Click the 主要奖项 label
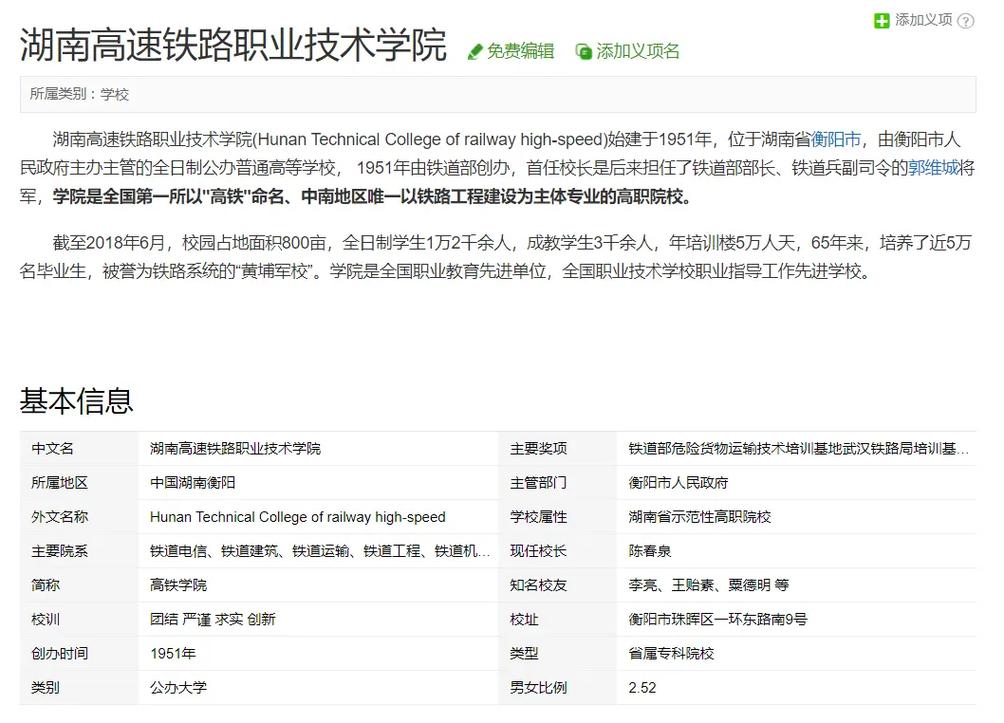This screenshot has width=1004, height=723. [x=538, y=449]
